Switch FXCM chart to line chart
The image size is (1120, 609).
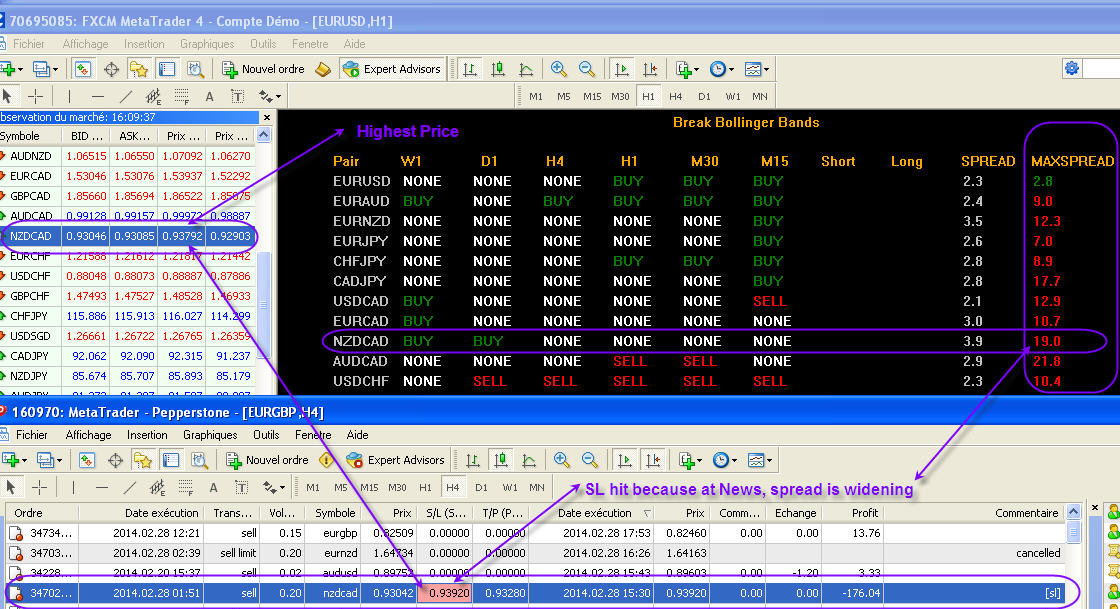(x=526, y=69)
